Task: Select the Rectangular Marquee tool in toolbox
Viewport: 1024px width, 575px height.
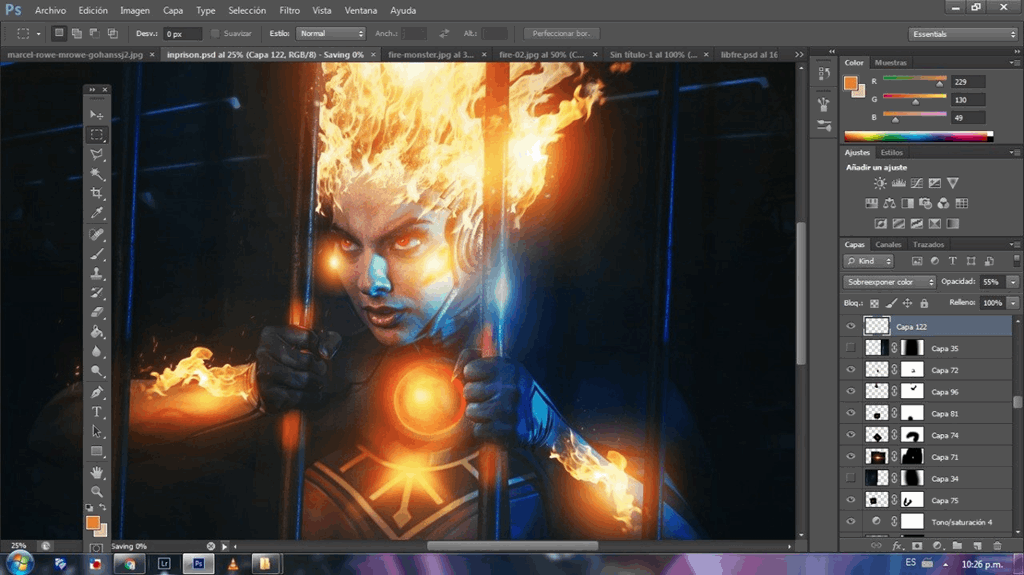Action: click(97, 135)
